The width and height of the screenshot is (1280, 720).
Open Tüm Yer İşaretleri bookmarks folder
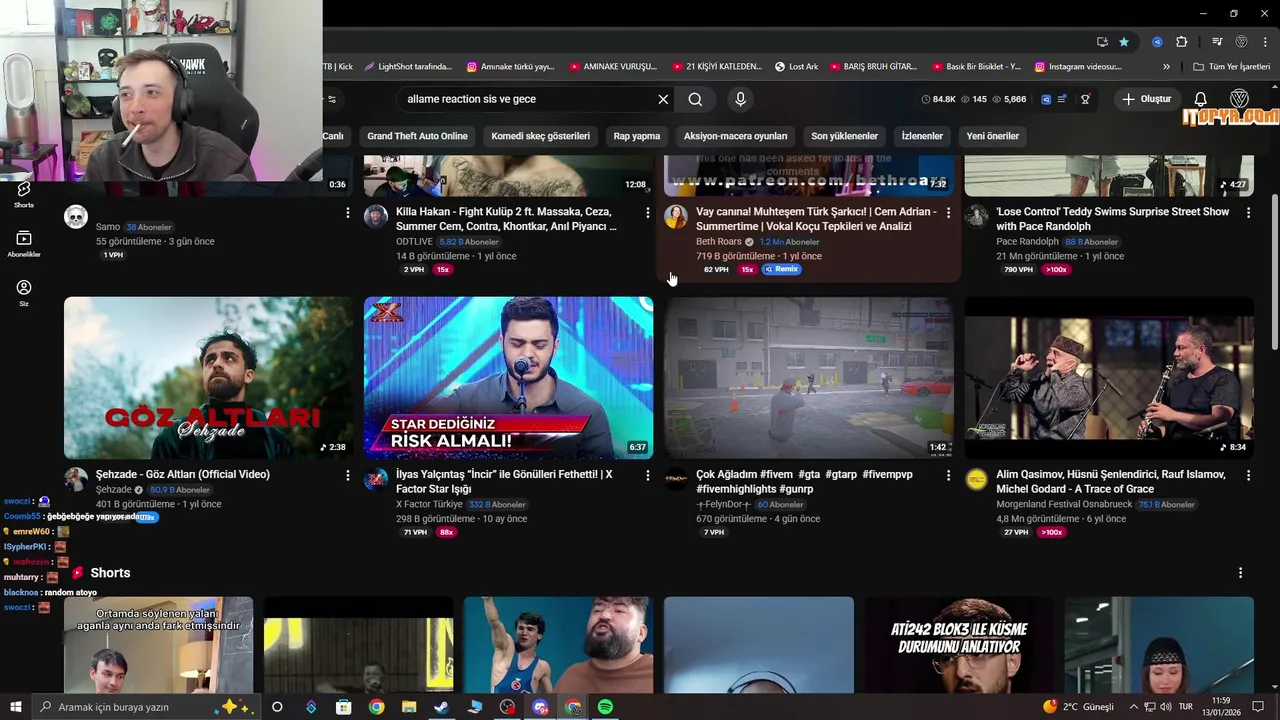(1232, 67)
